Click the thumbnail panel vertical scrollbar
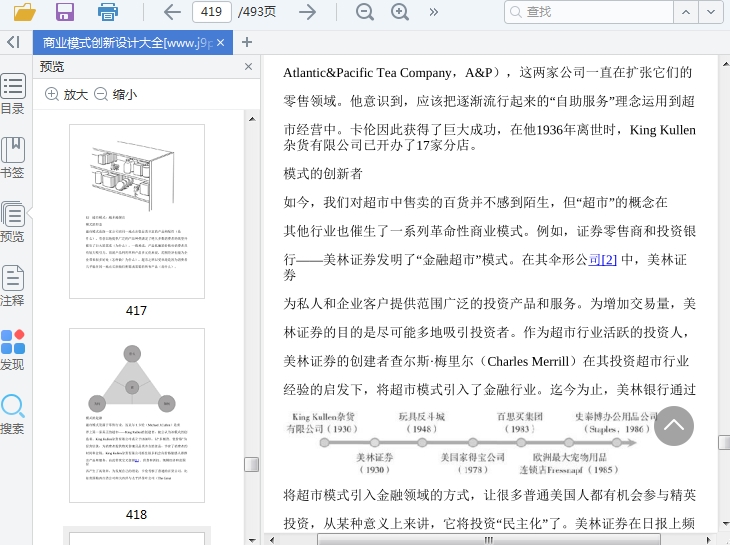Viewport: 730px width, 545px height. tap(251, 300)
